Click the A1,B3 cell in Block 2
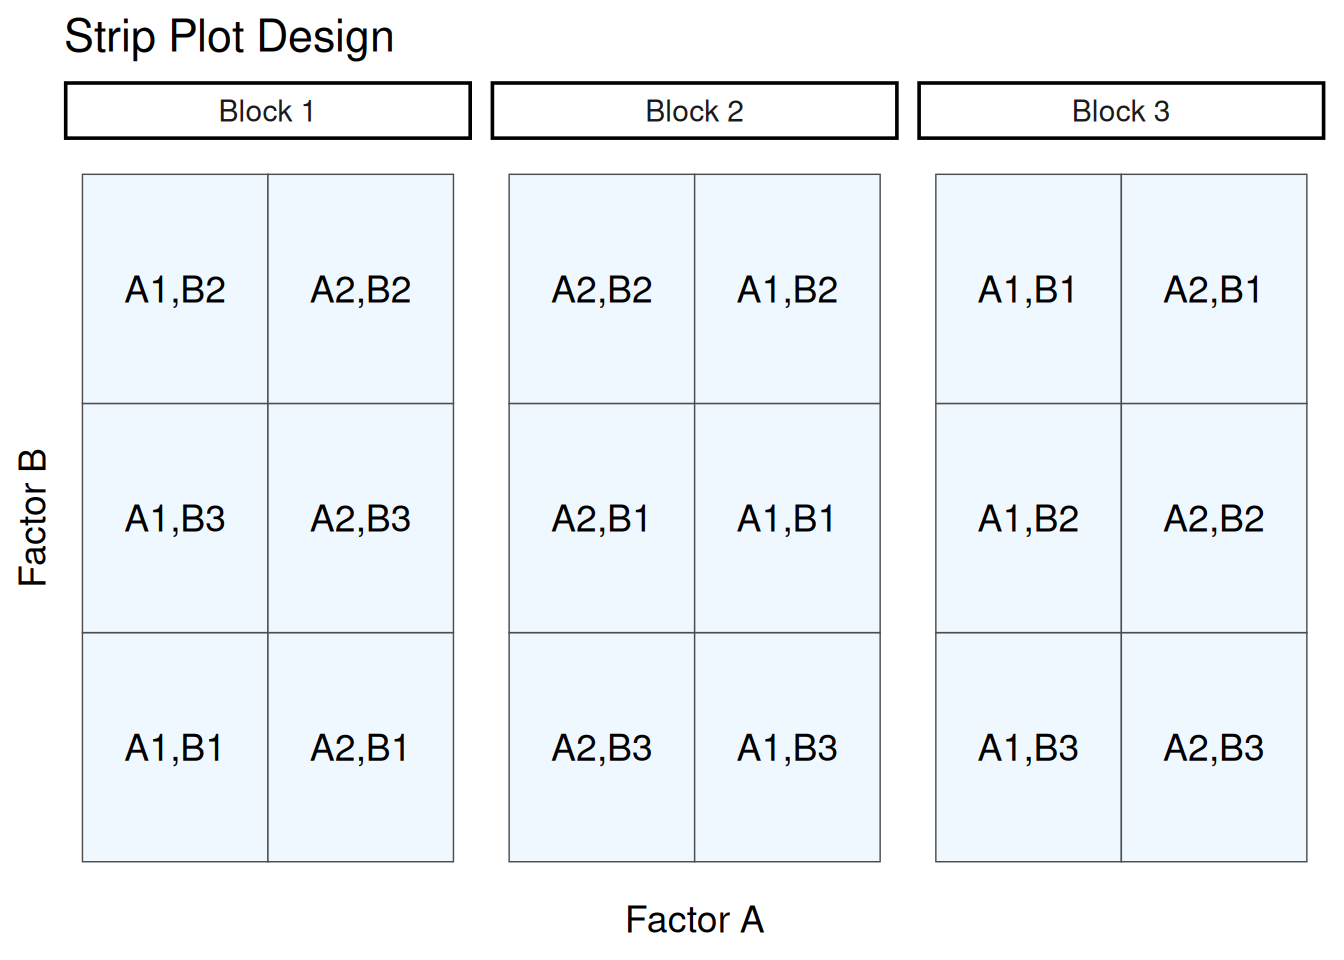The image size is (1344, 960). (787, 747)
